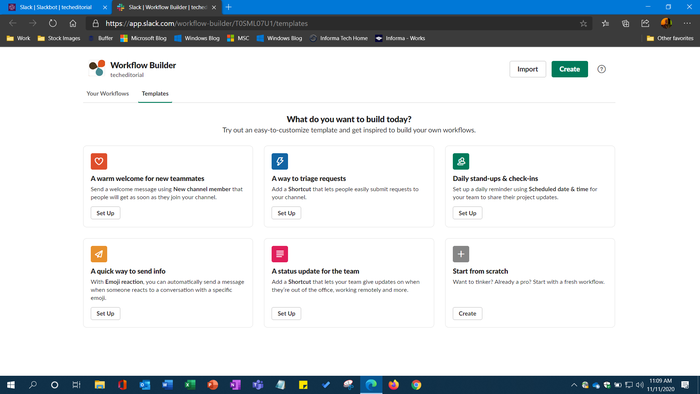Viewport: 700px width, 394px height.
Task: Open OneNote from the taskbar
Action: coord(235,385)
